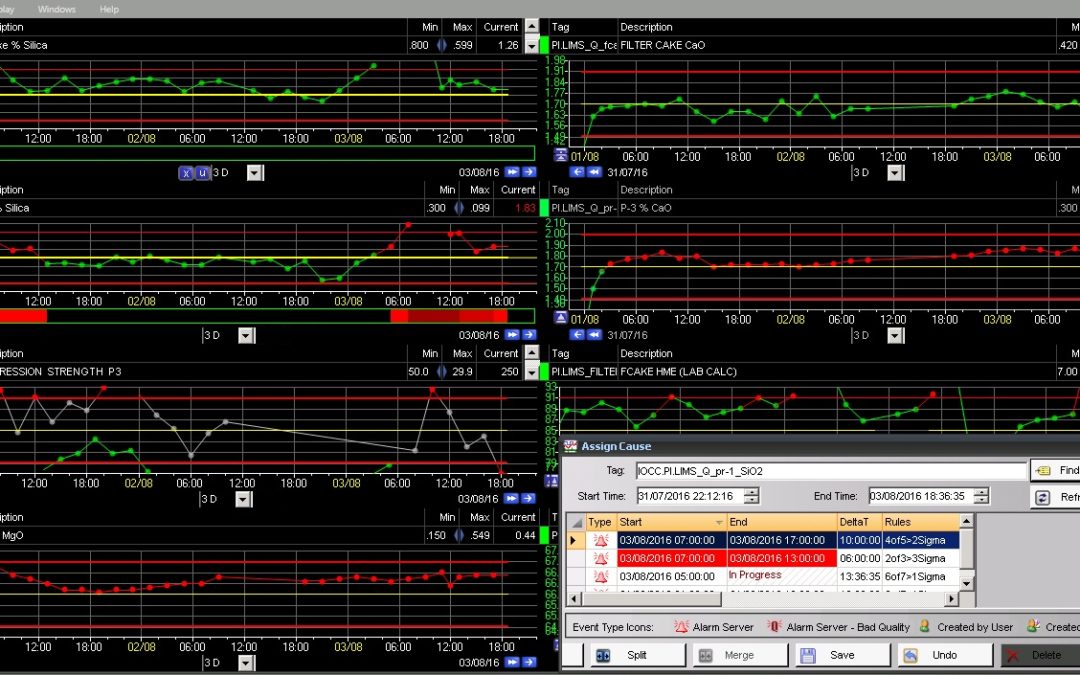
Task: Open the 3 D dropdown under FILTER CAKE CaO chart
Action: click(x=895, y=173)
